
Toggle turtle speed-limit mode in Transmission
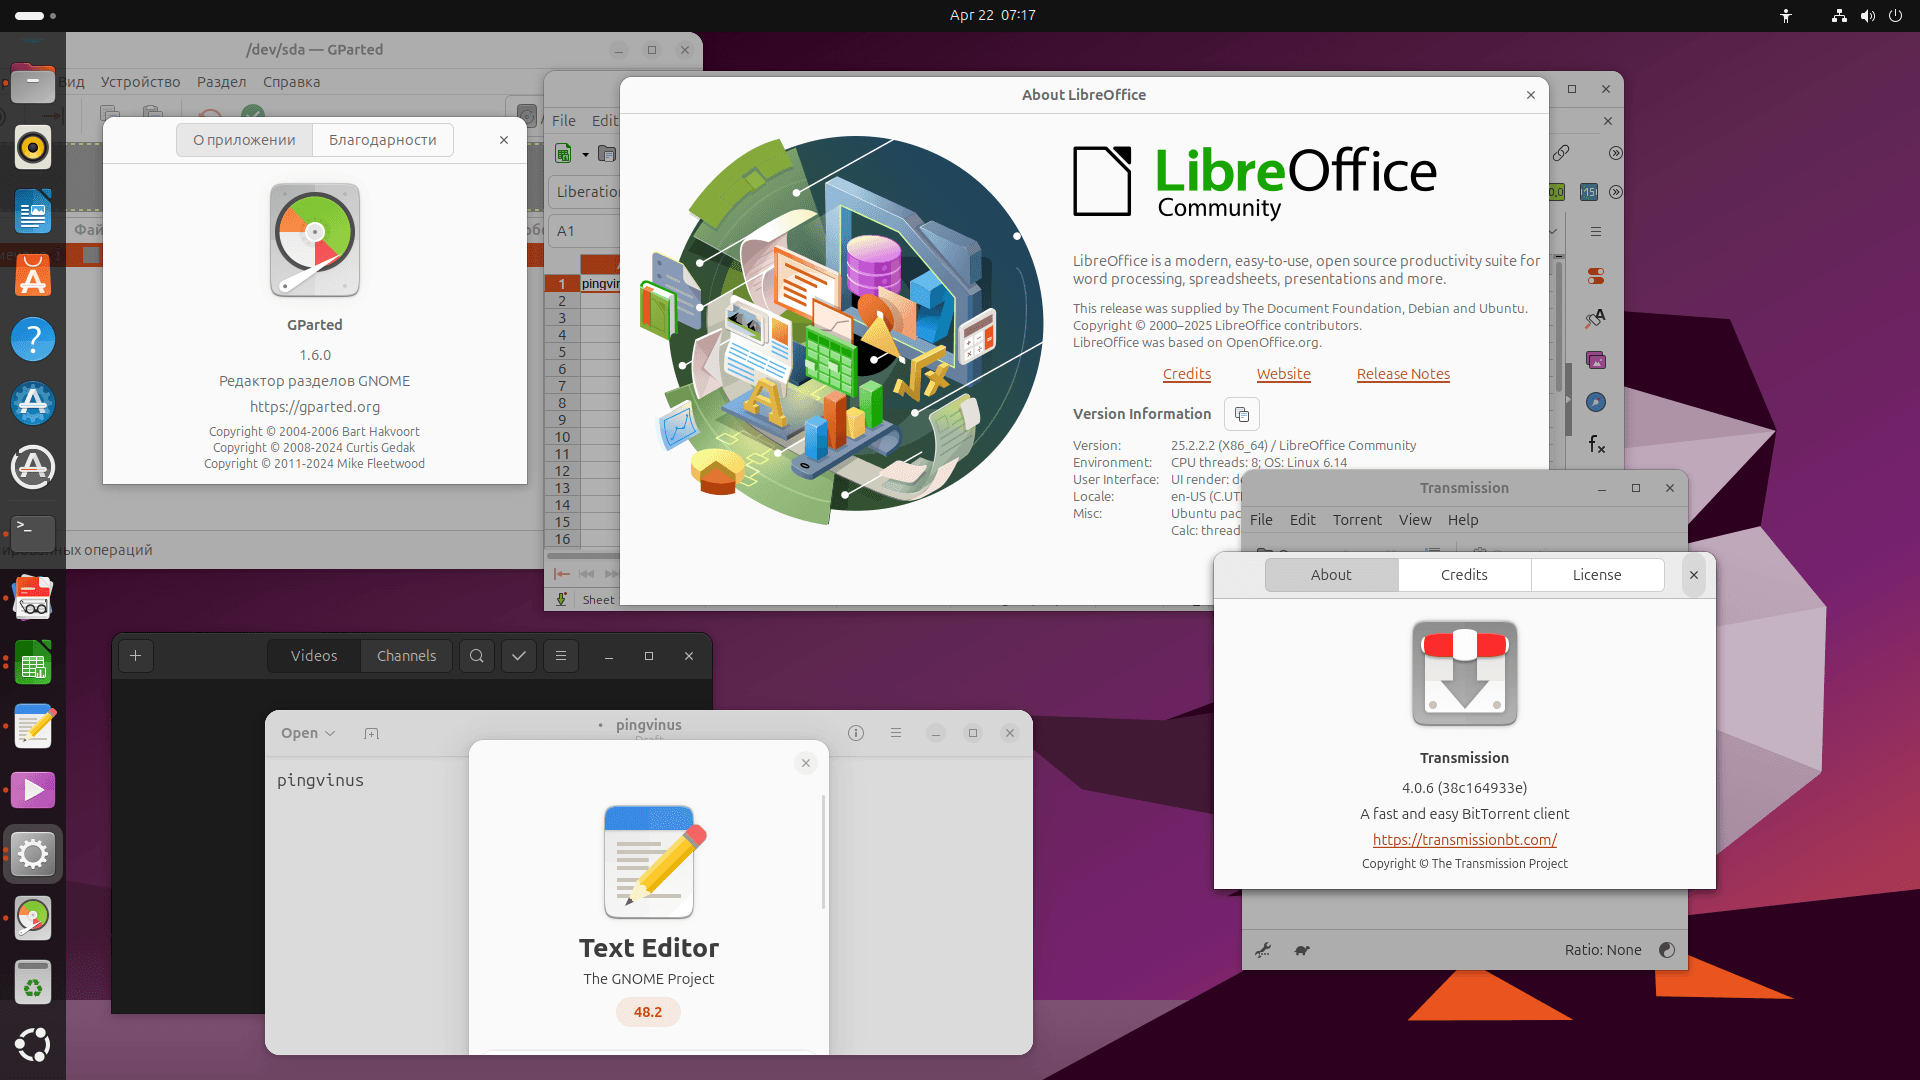pyautogui.click(x=1302, y=950)
